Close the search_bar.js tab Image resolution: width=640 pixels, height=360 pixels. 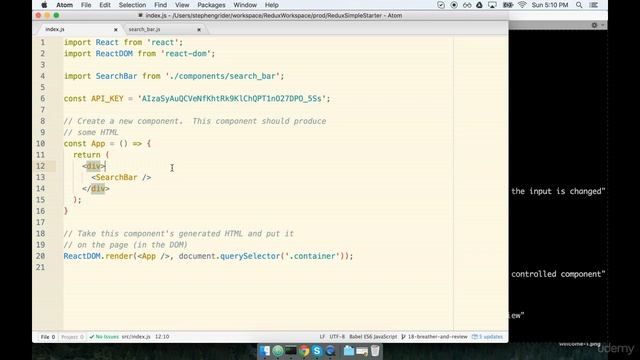199,30
